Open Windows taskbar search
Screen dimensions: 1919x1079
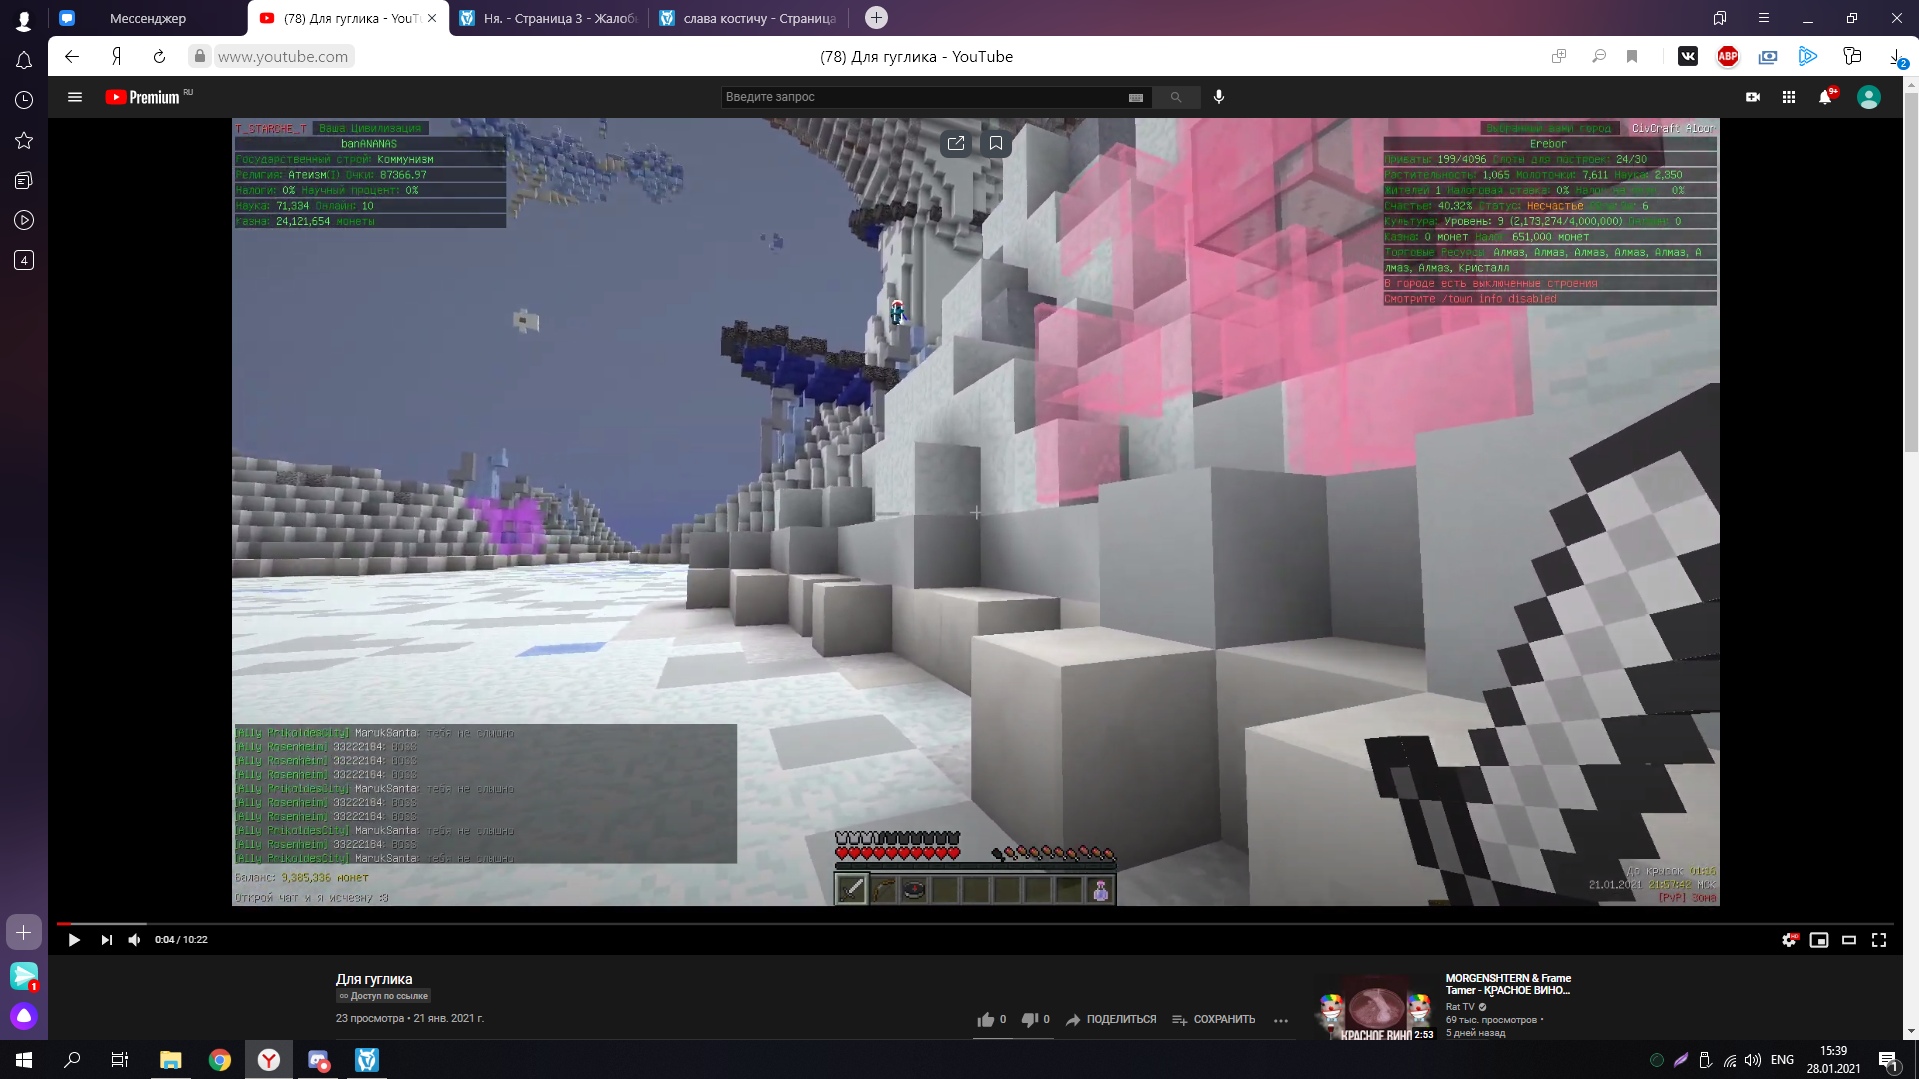pos(72,1060)
